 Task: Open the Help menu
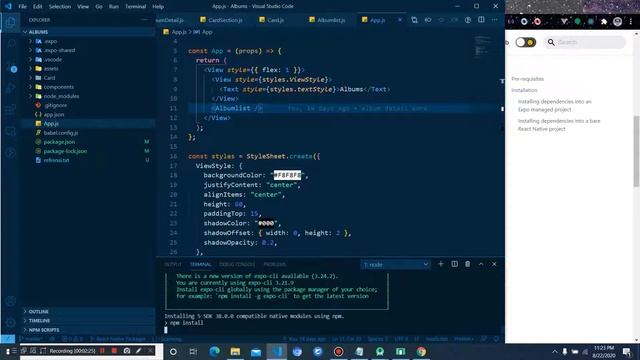pos(158,7)
